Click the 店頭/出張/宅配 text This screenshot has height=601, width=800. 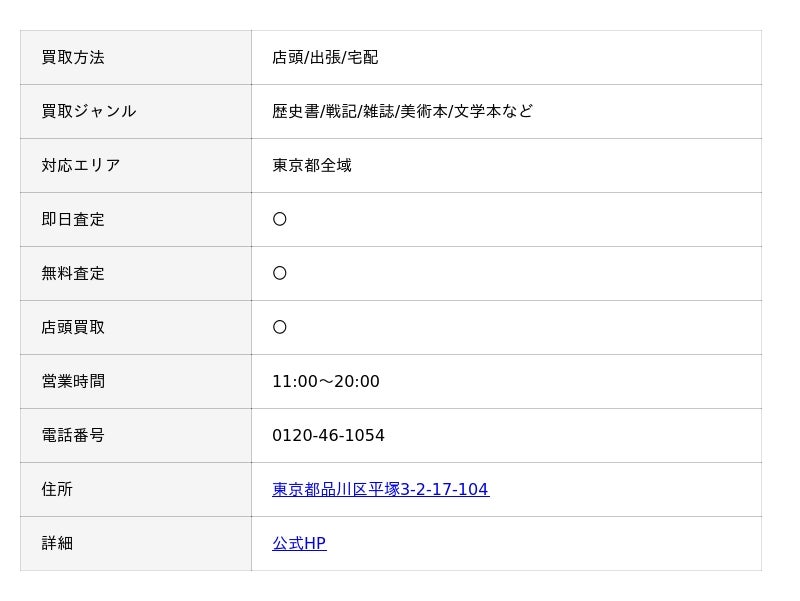pos(325,58)
